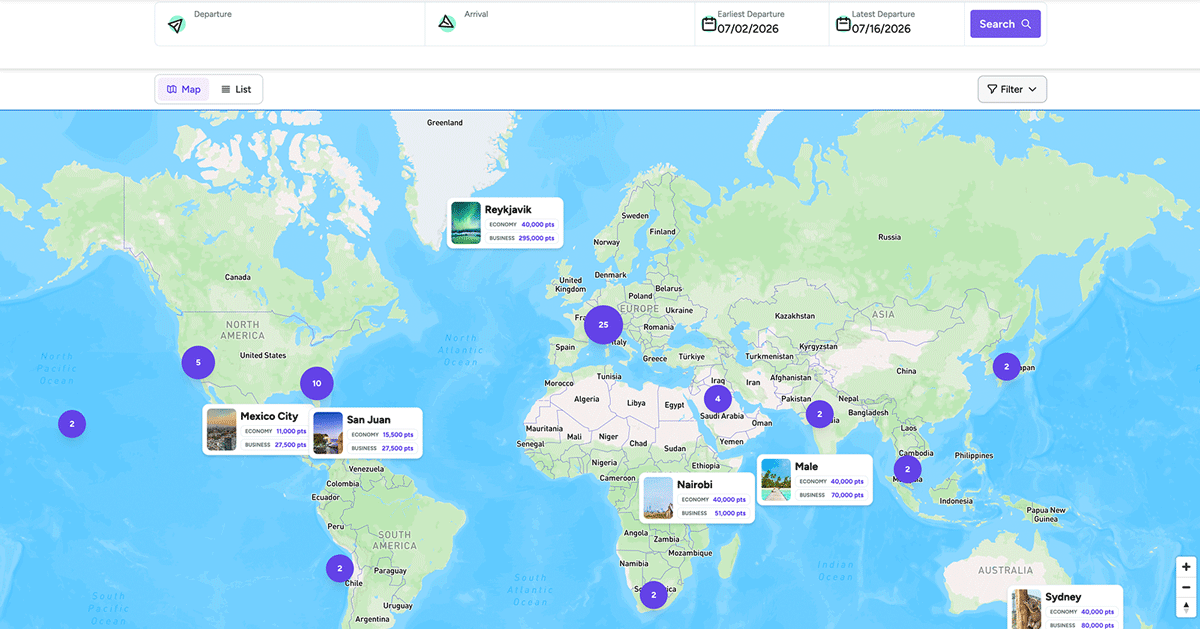This screenshot has height=629, width=1200.
Task: Zoom in the map with plus
Action: click(x=1186, y=567)
